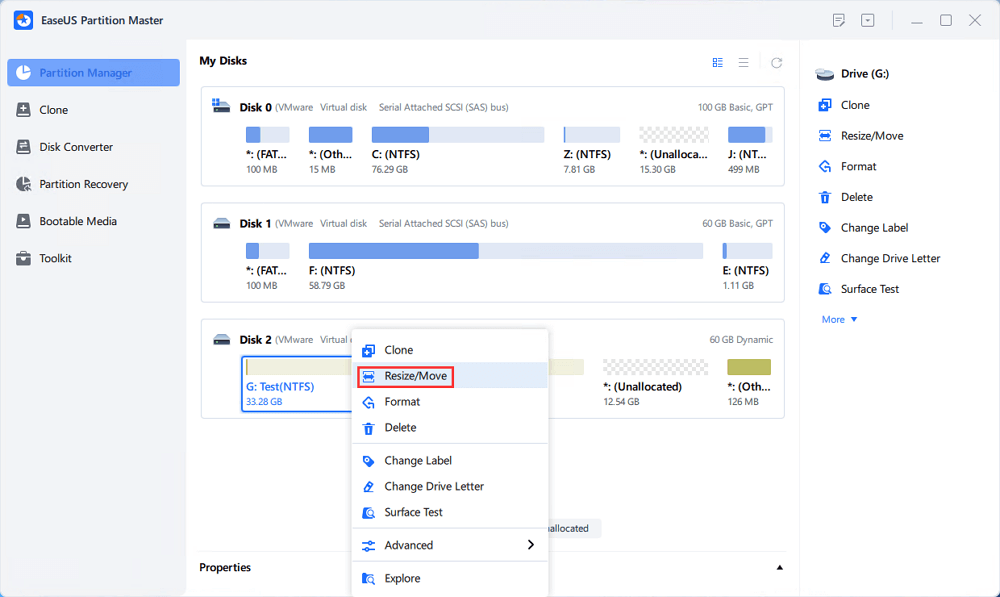Click the '100 GB Basic, GPT' label

pos(735,107)
